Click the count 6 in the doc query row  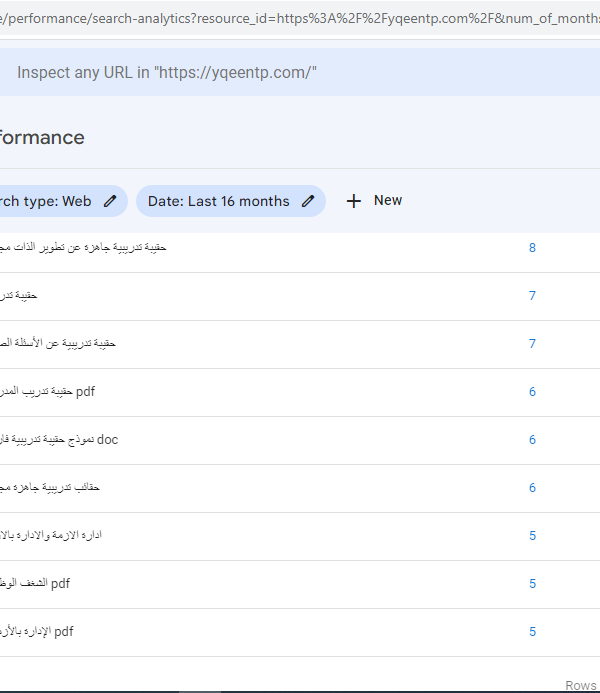[532, 440]
